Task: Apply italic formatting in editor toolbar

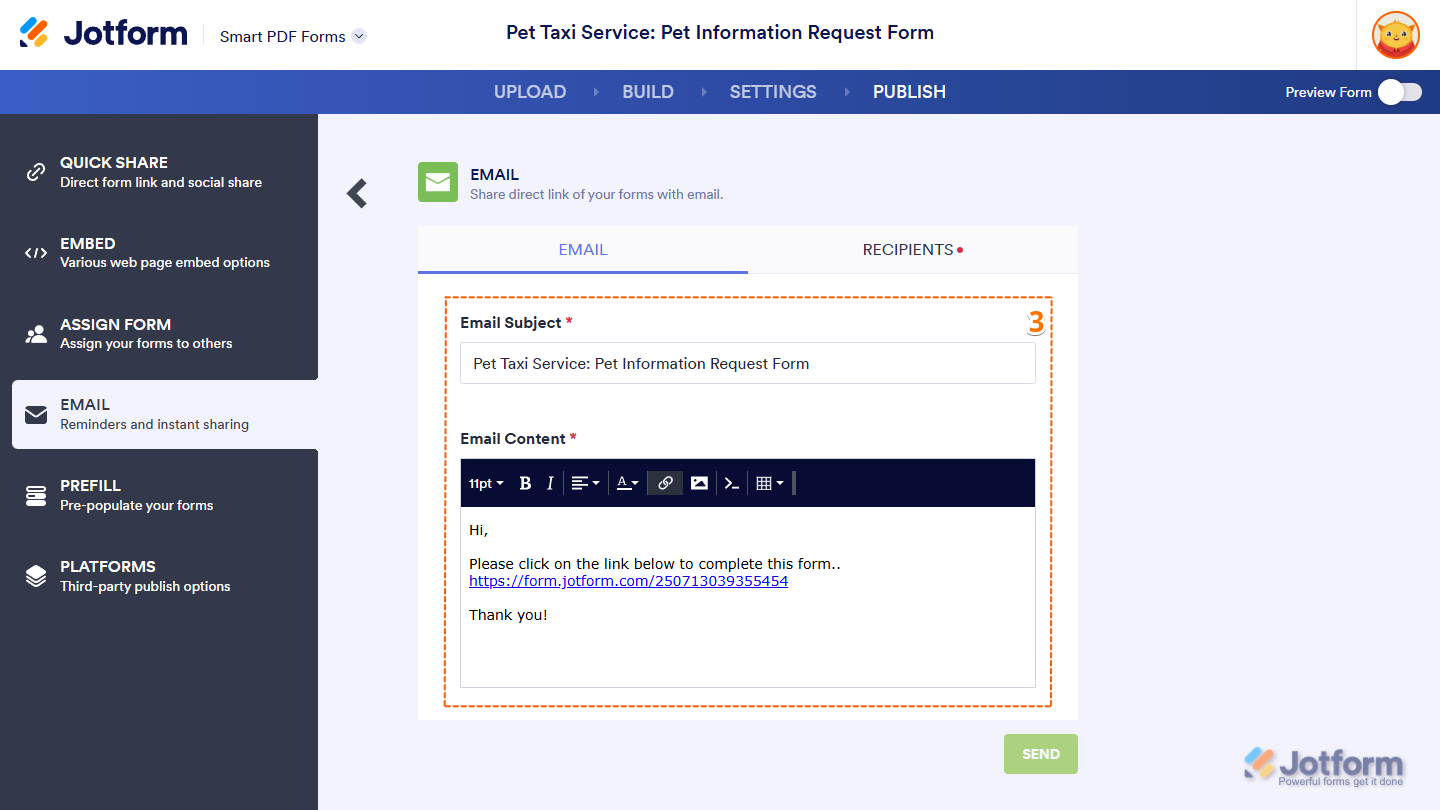Action: point(550,484)
